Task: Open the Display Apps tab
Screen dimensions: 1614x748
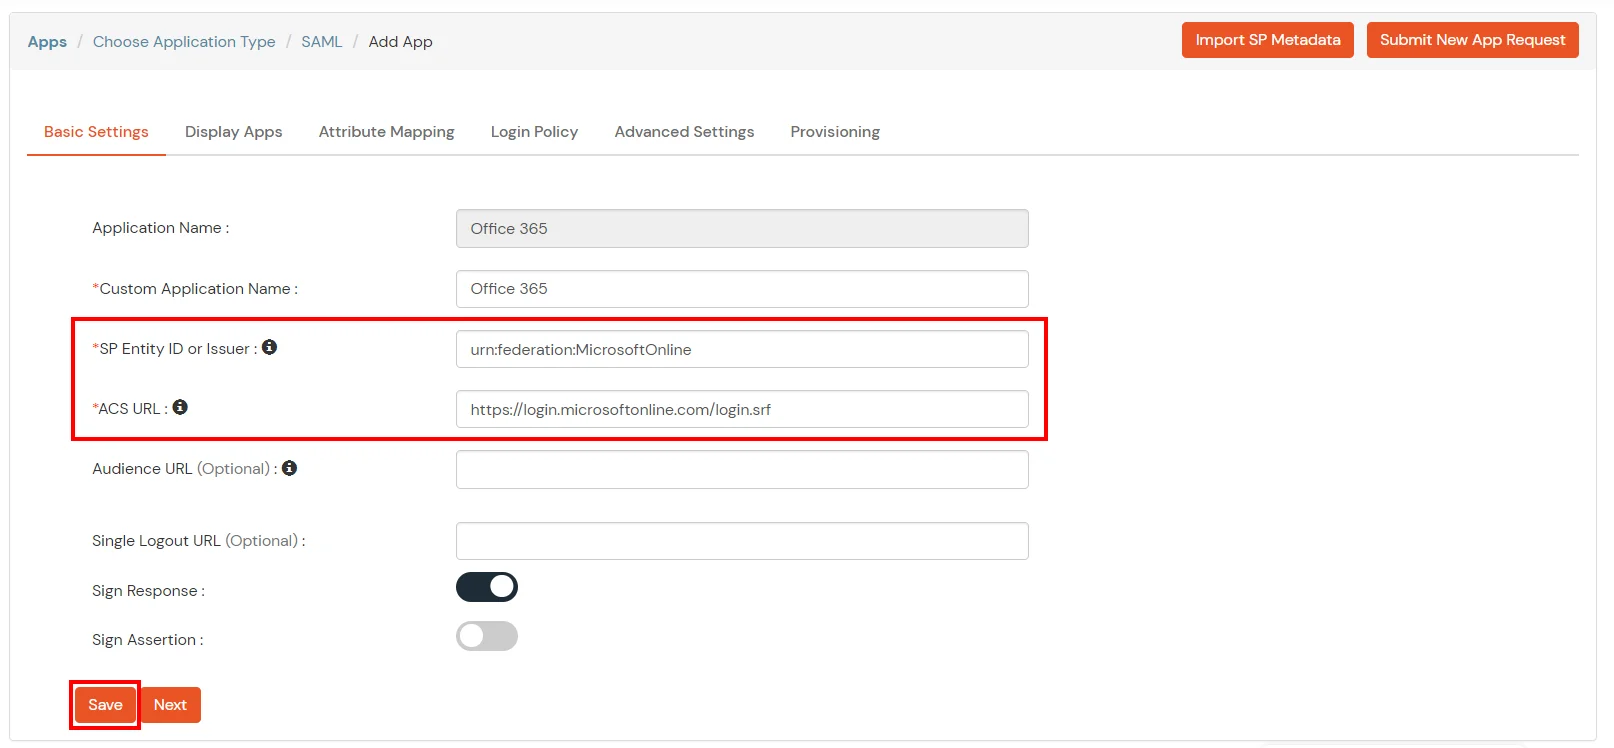Action: 234,132
